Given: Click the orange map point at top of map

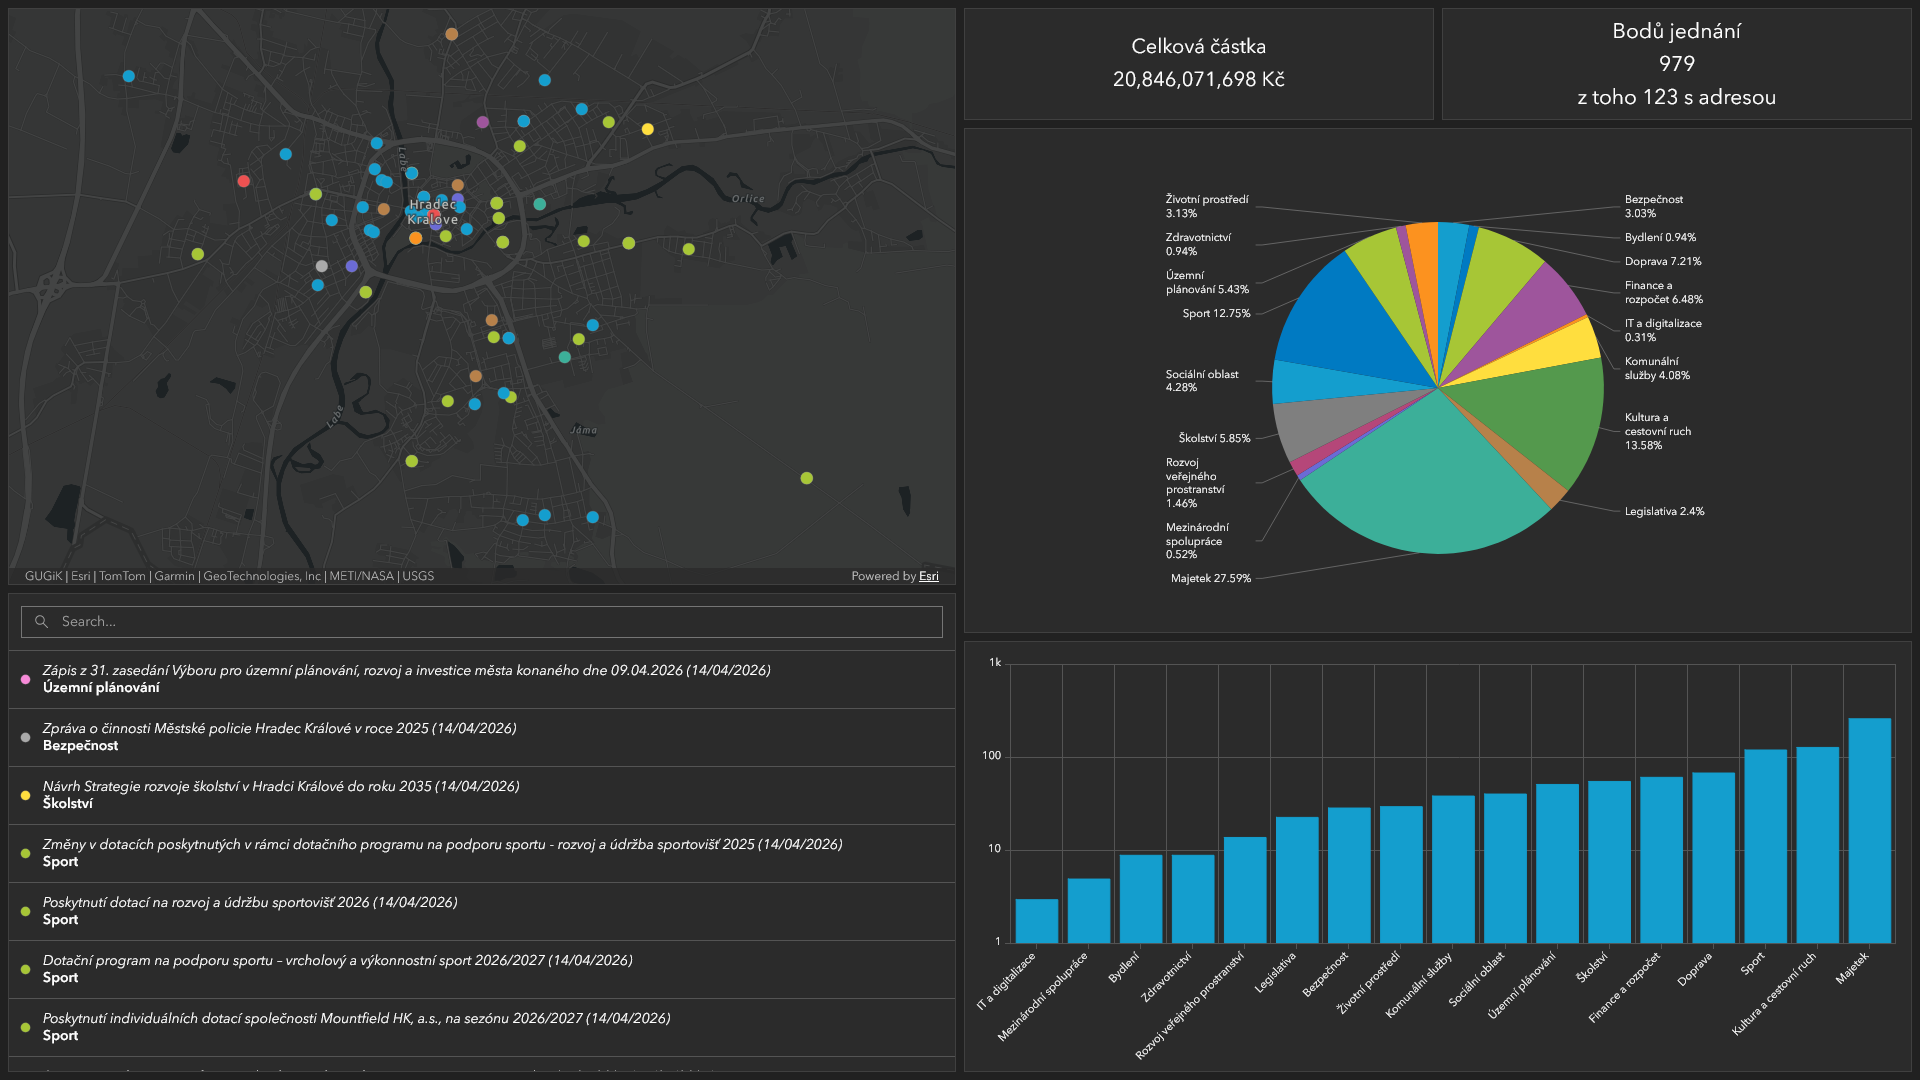Looking at the screenshot, I should pyautogui.click(x=451, y=34).
